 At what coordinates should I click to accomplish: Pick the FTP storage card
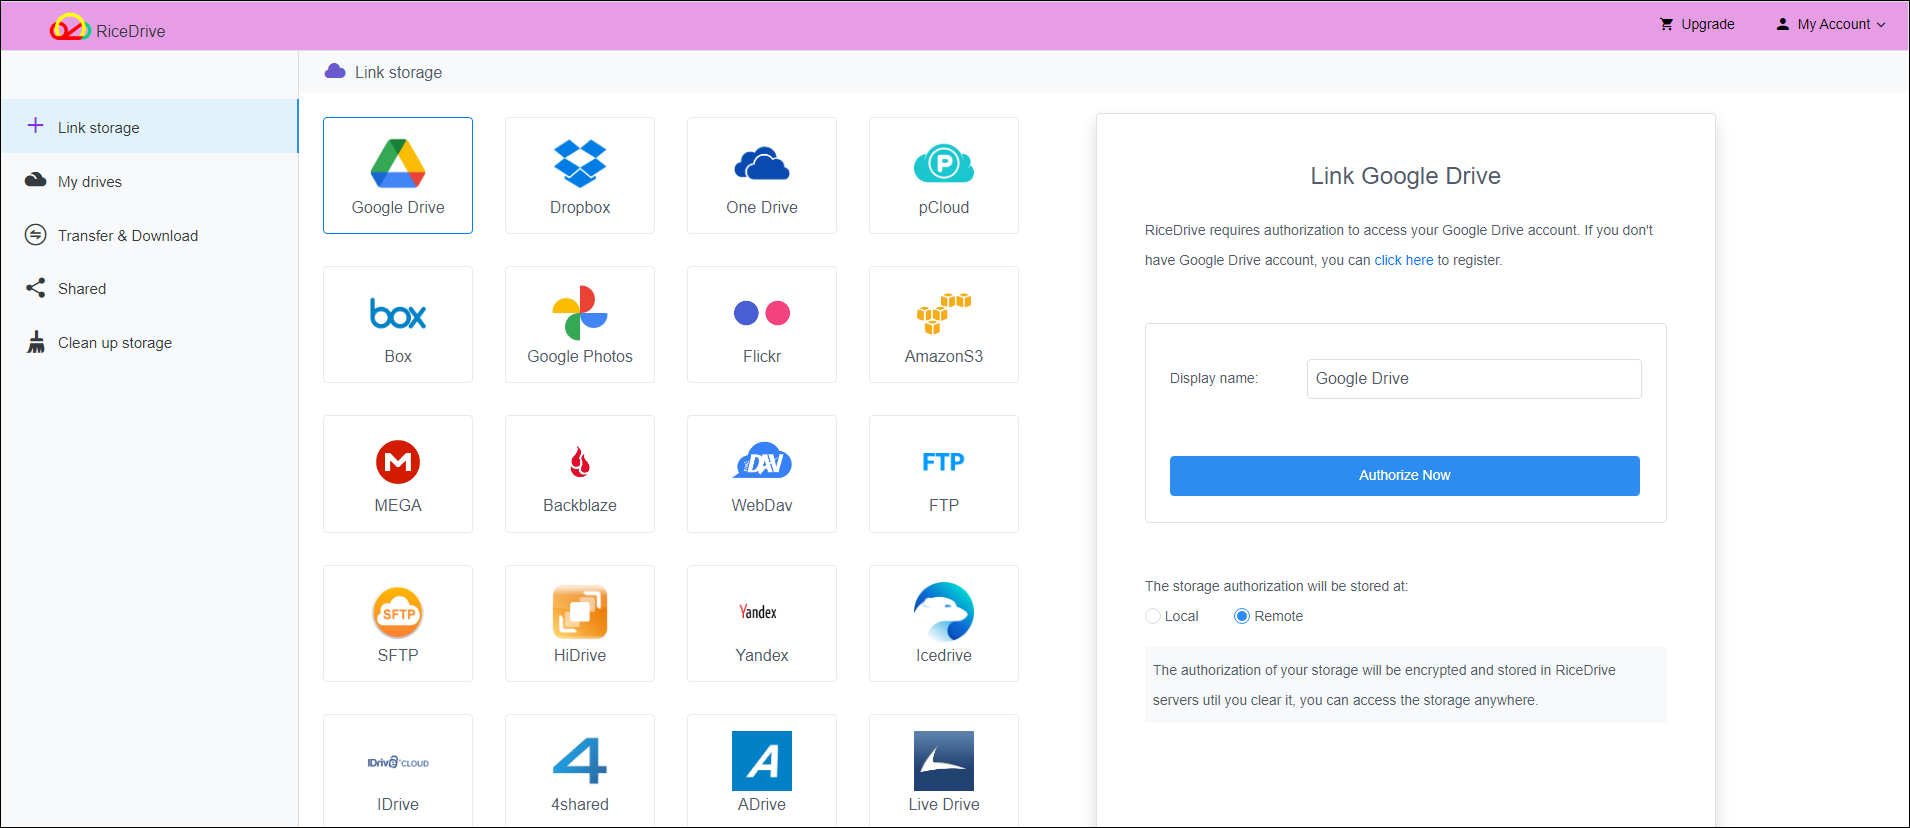point(944,474)
